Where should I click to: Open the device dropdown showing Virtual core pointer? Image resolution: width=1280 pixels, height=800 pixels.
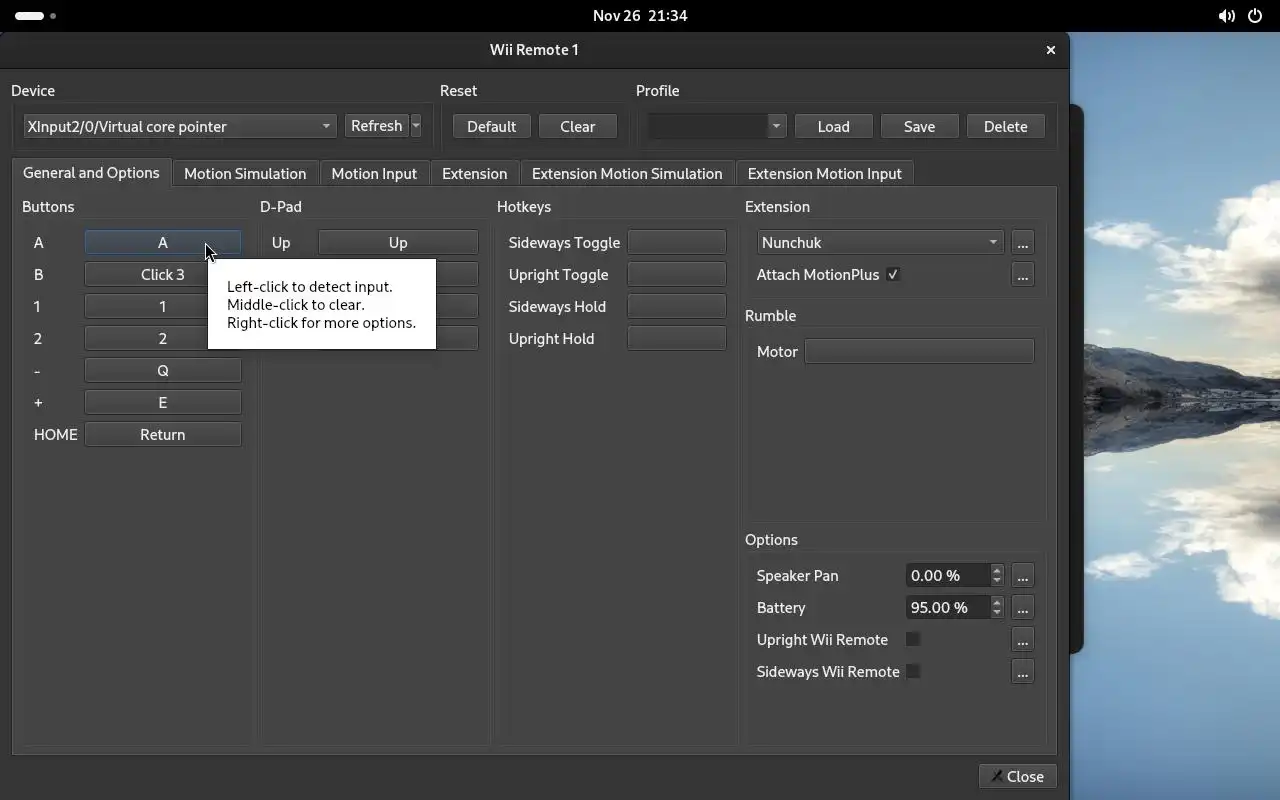point(179,126)
